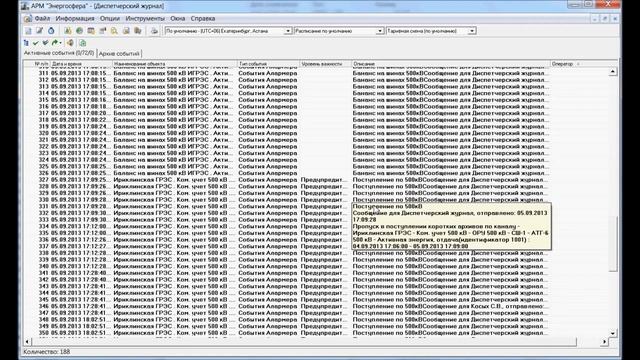Open the Файл menu
This screenshot has height=360, width=640.
click(42, 19)
